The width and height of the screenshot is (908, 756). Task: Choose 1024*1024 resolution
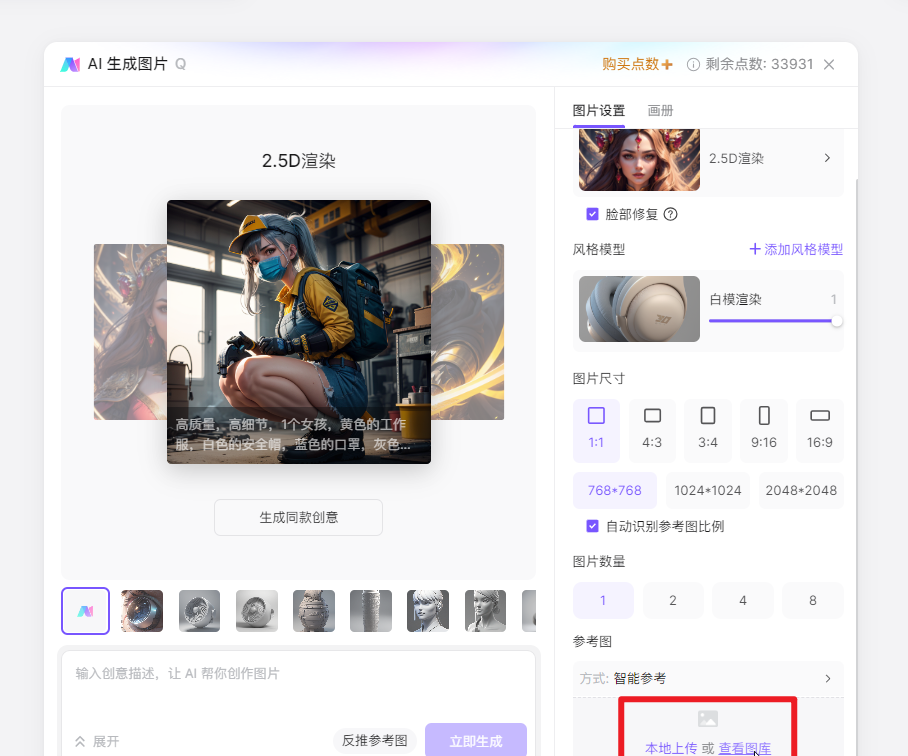pyautogui.click(x=708, y=490)
